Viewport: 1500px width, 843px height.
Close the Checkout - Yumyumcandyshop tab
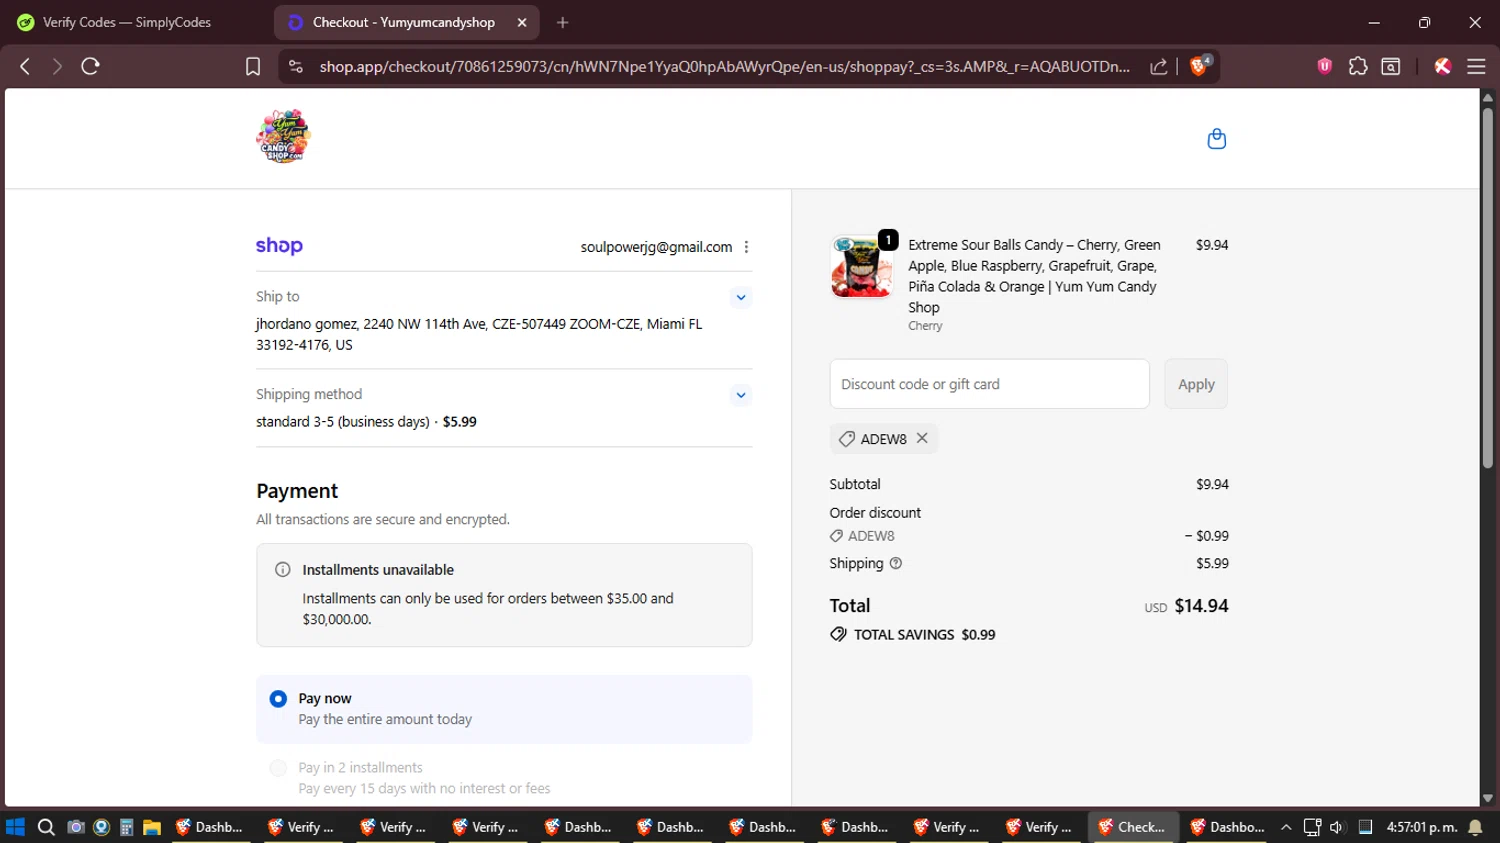coord(522,22)
